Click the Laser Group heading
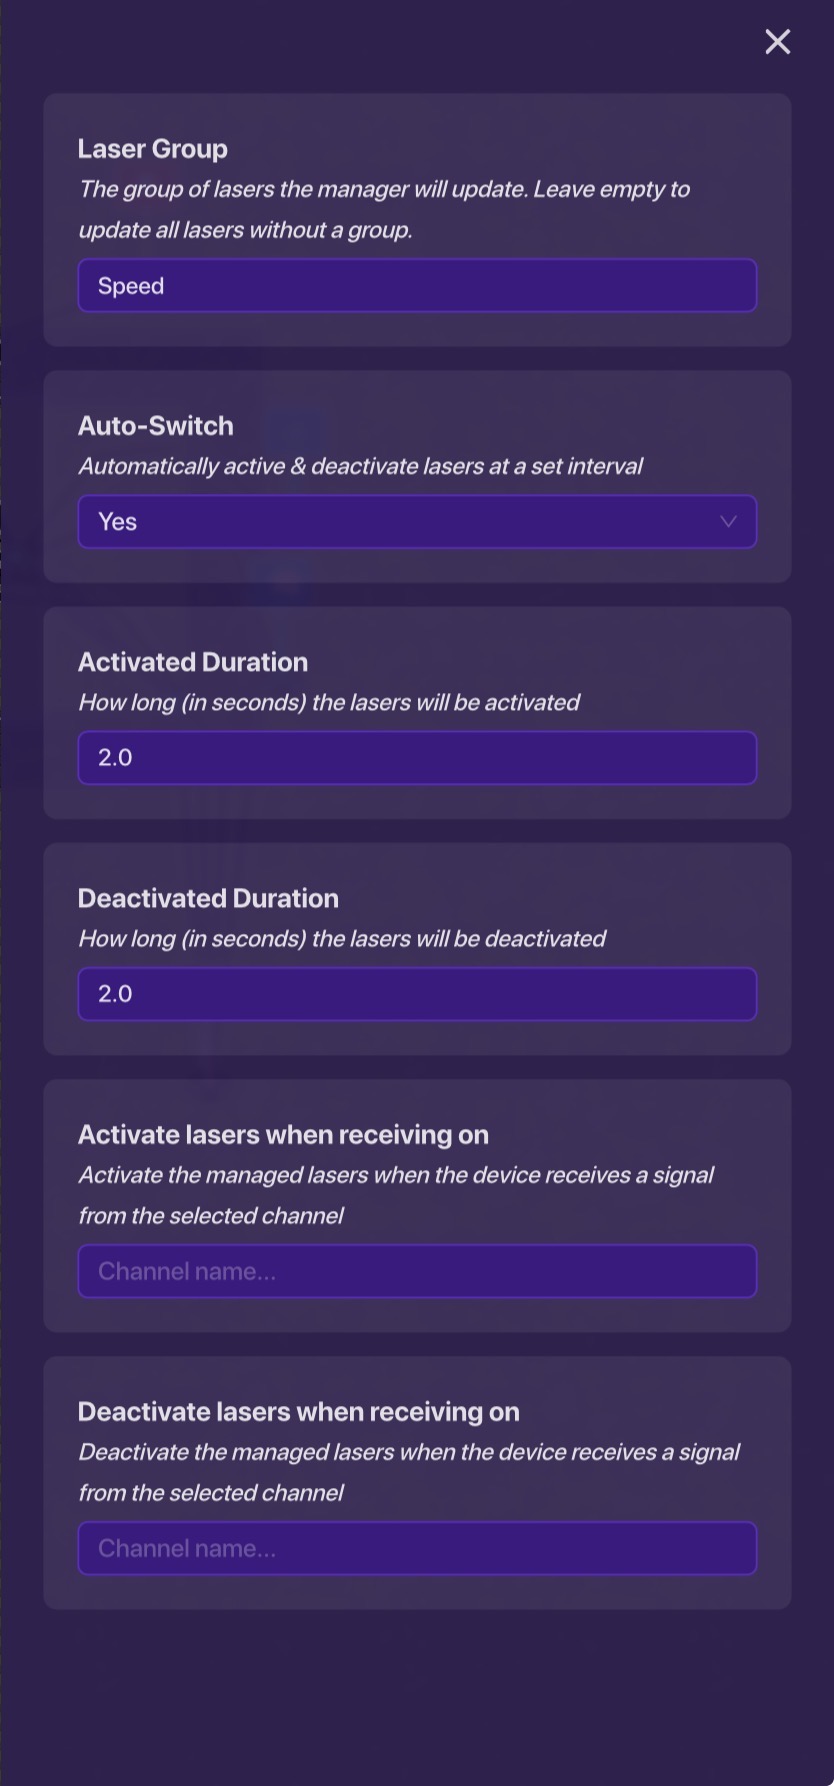The image size is (834, 1786). point(153,149)
